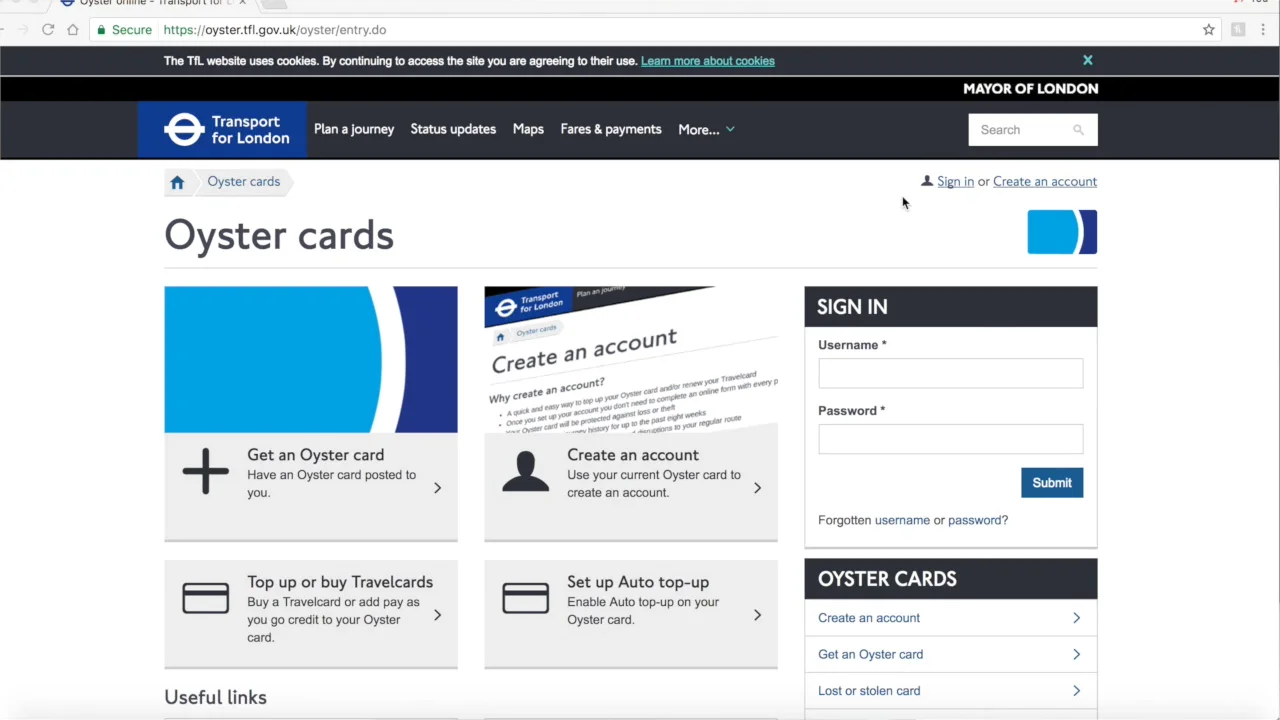Viewport: 1280px width, 720px height.
Task: Click arrow on Set up Auto top-up tile
Action: [x=757, y=615]
